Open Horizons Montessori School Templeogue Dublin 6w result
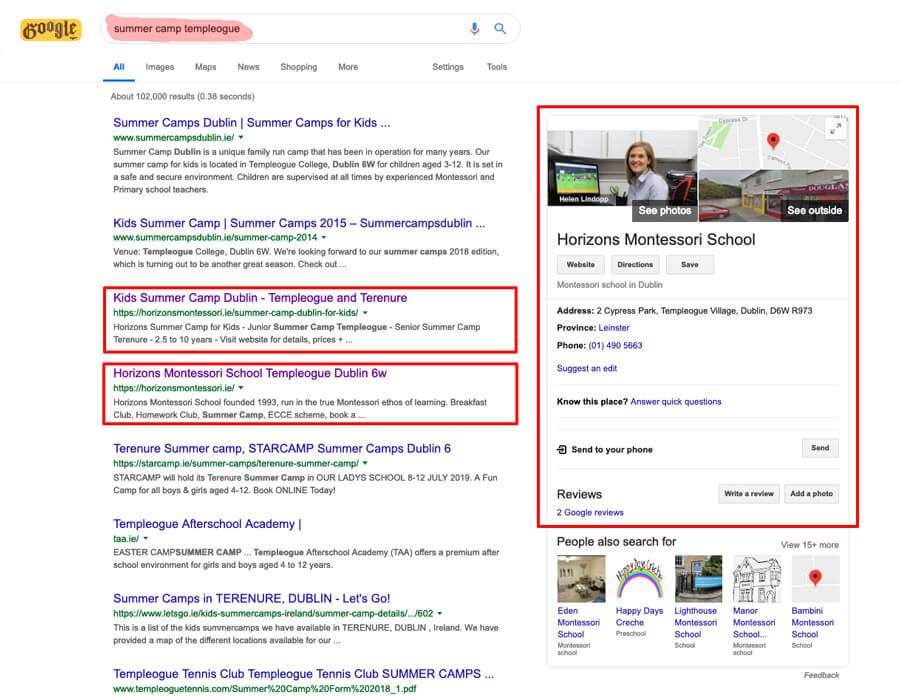900x699 pixels. [250, 373]
